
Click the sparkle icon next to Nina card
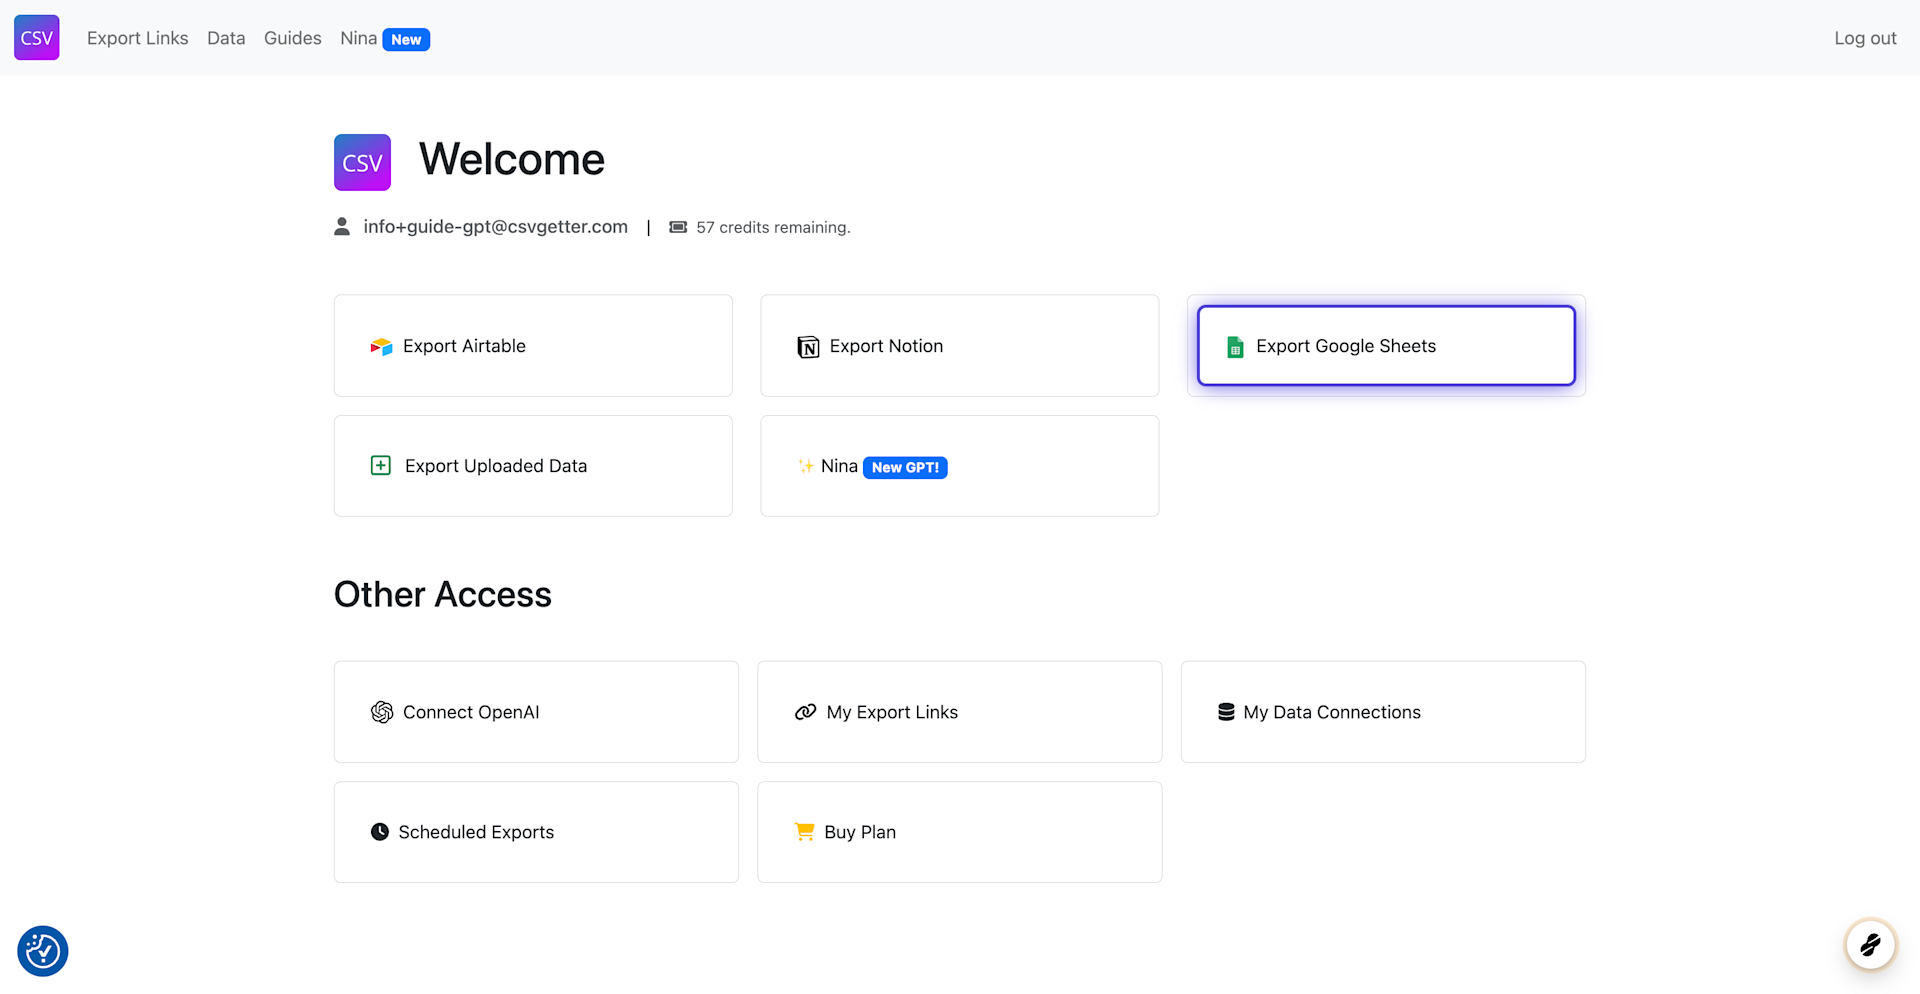tap(806, 466)
